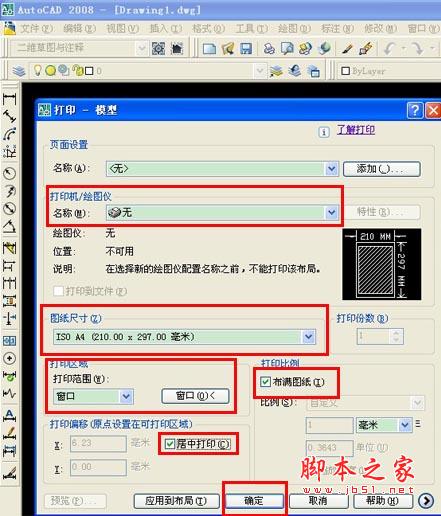Open the Layer Properties Manager icon

[x=19, y=71]
